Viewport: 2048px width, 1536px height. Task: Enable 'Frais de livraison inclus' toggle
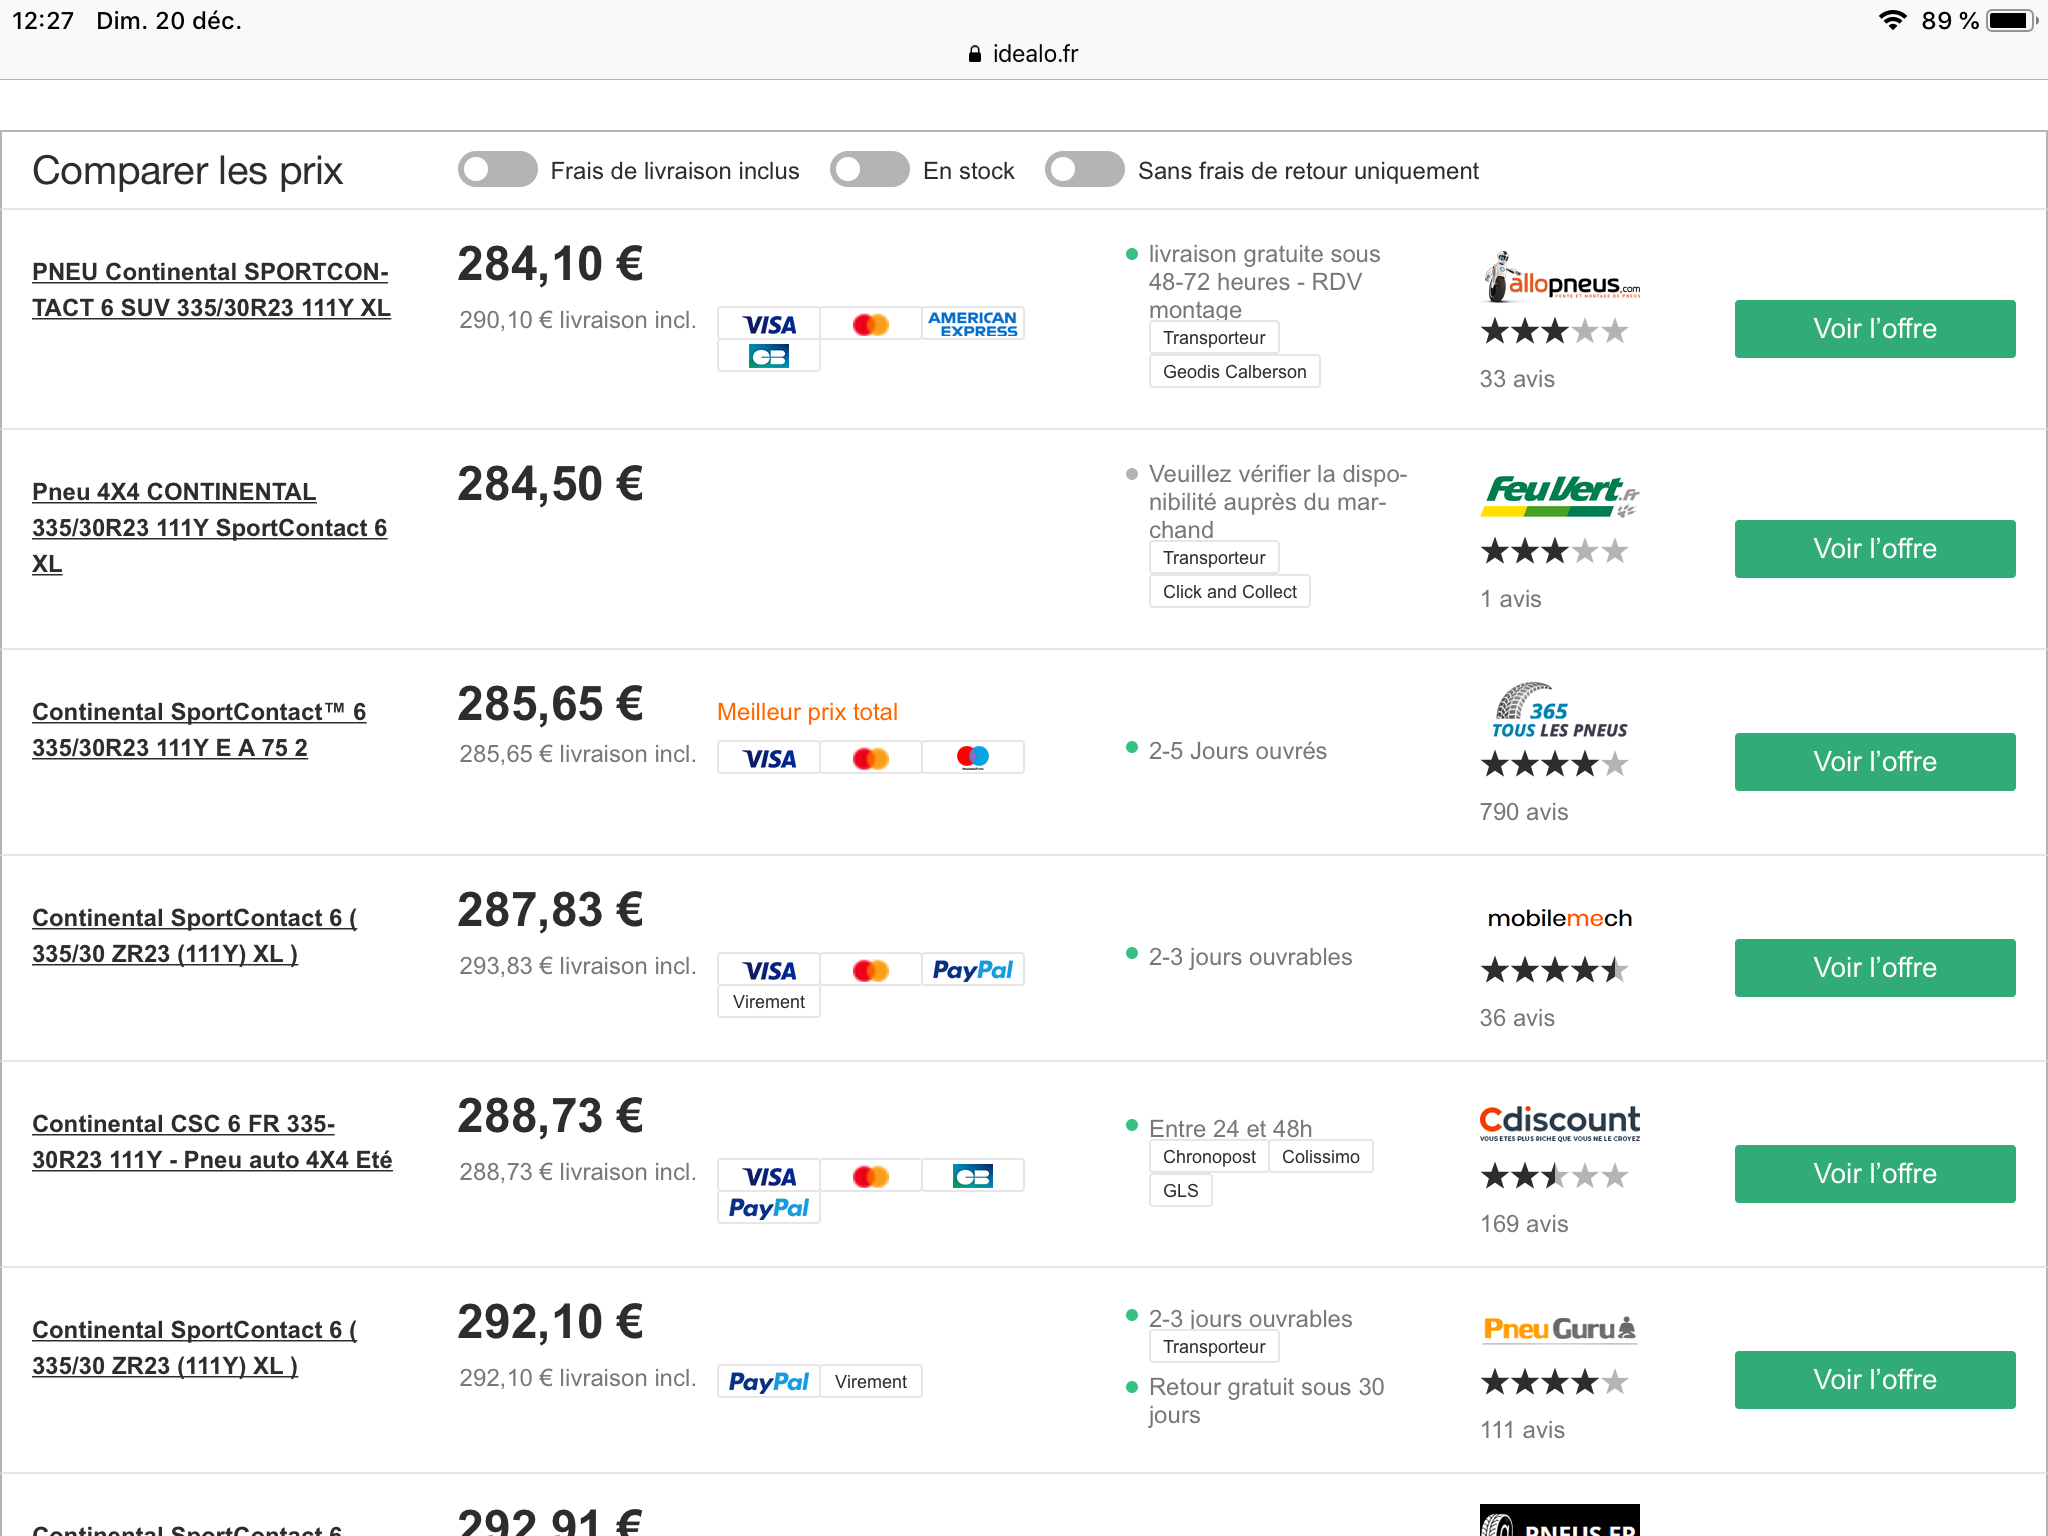[497, 170]
